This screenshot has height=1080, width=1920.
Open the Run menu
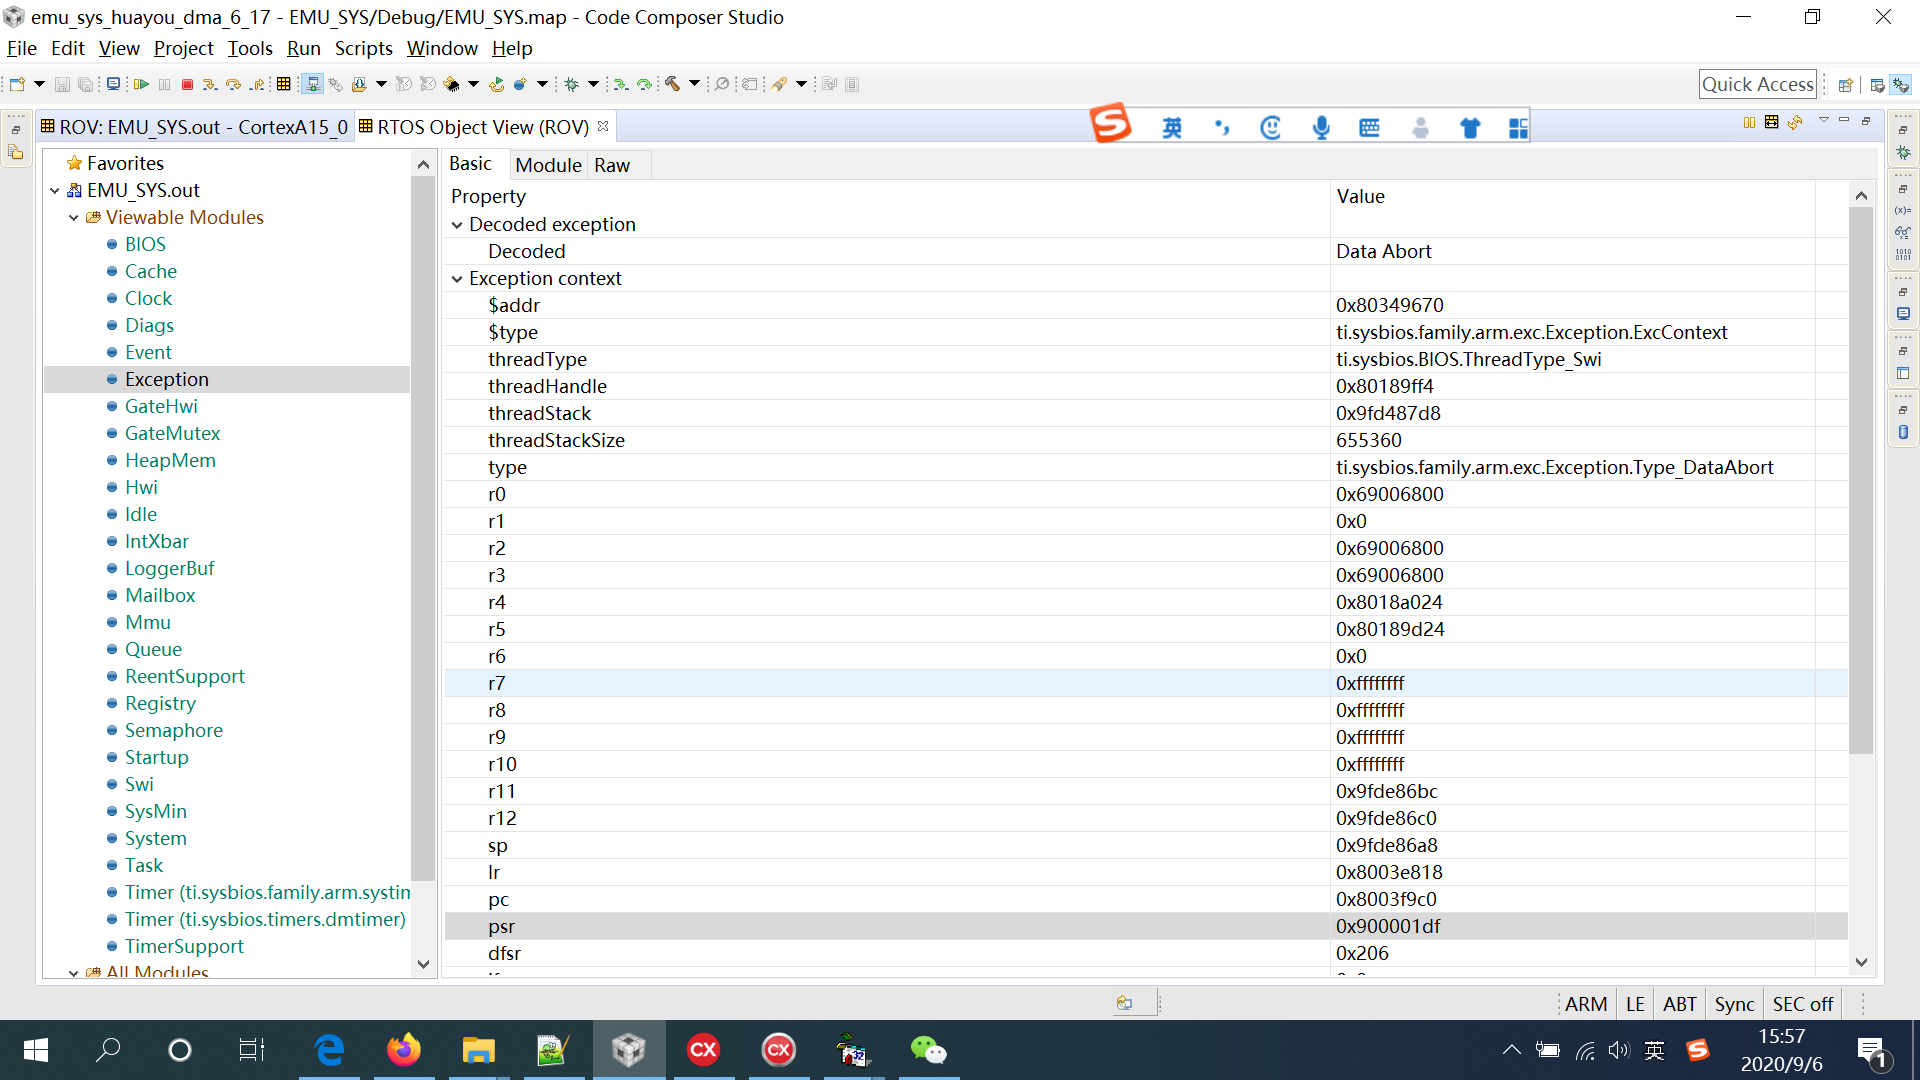(303, 48)
